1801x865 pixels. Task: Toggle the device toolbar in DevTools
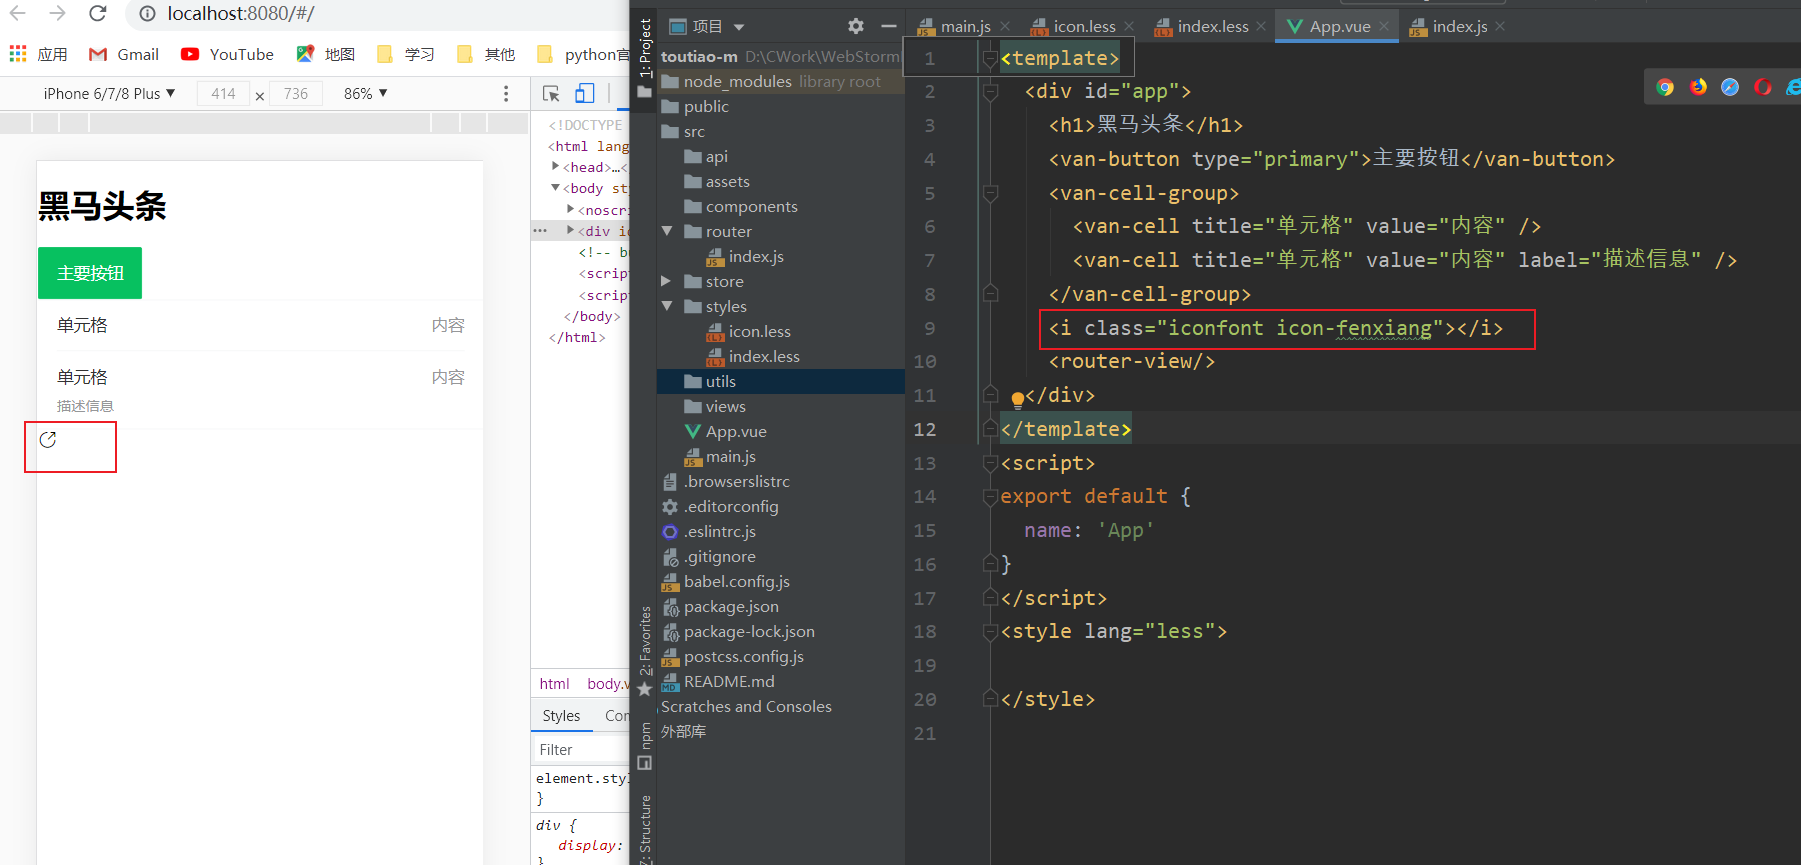click(585, 93)
